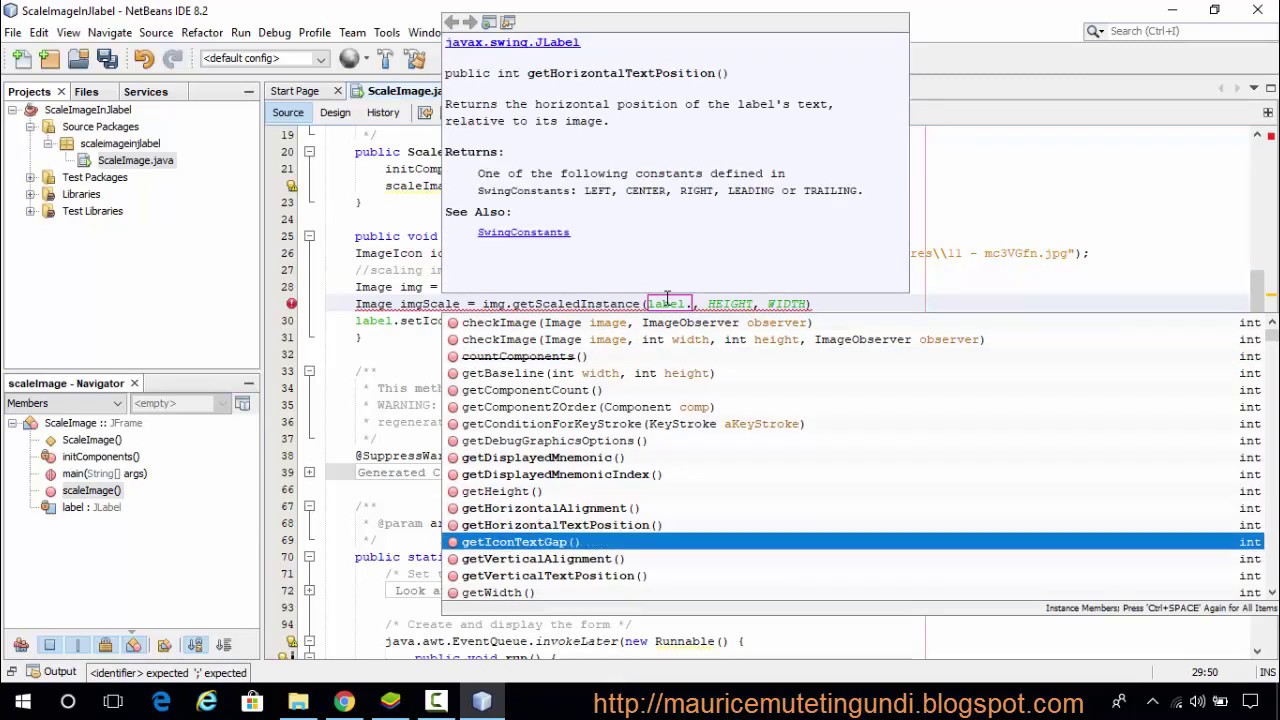
Task: Toggle Sort by Source in Navigator
Action: pyautogui.click(x=223, y=646)
